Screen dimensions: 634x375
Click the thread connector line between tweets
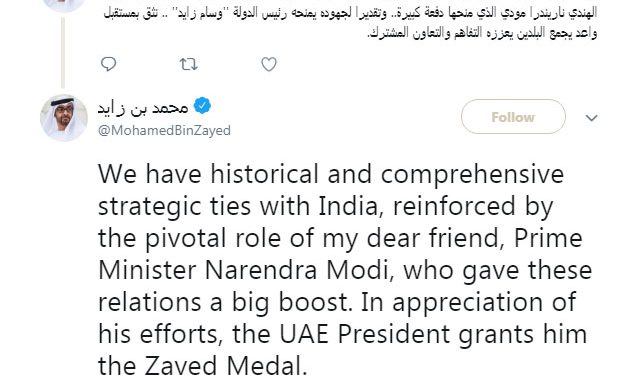pyautogui.click(x=63, y=52)
